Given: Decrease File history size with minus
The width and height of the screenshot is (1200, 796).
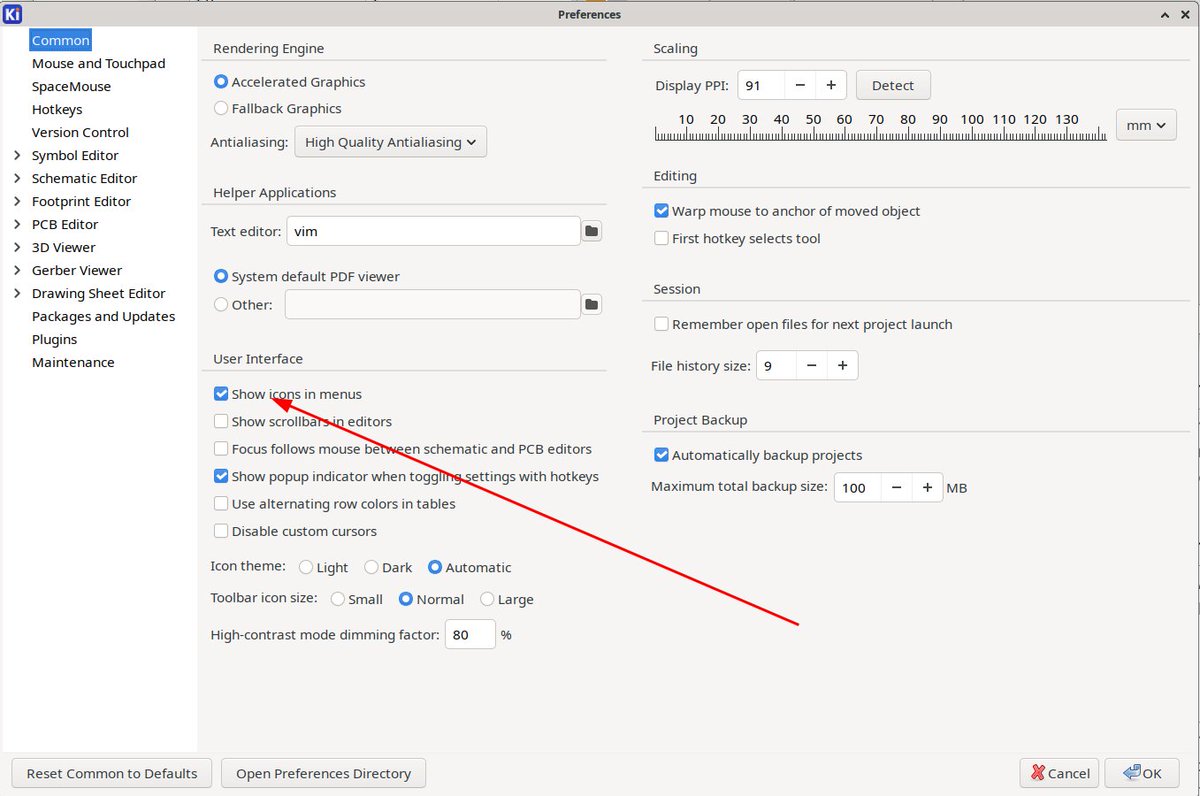Looking at the screenshot, I should [811, 366].
